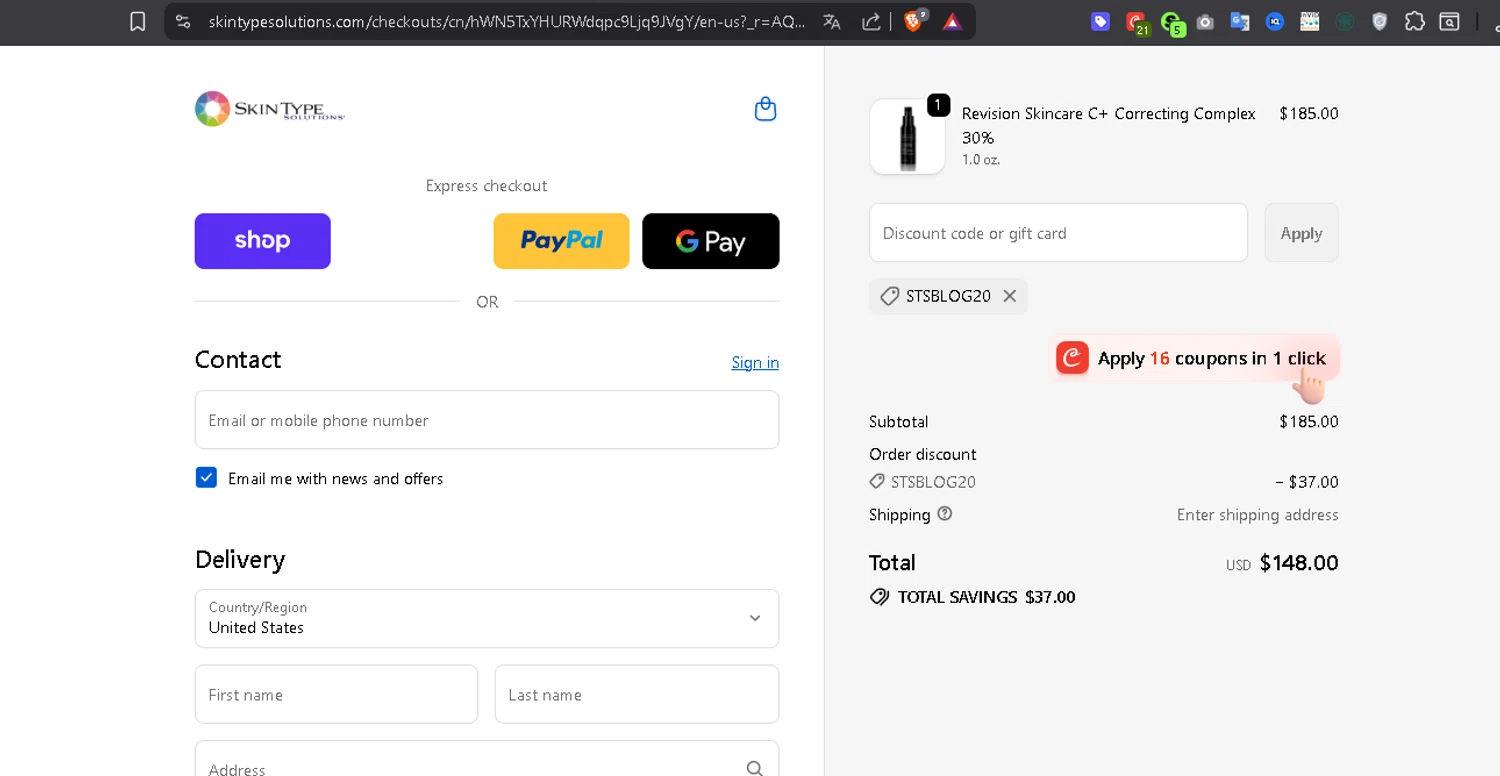The height and width of the screenshot is (776, 1500).
Task: Click the Discount code or gift card field
Action: coord(1058,233)
